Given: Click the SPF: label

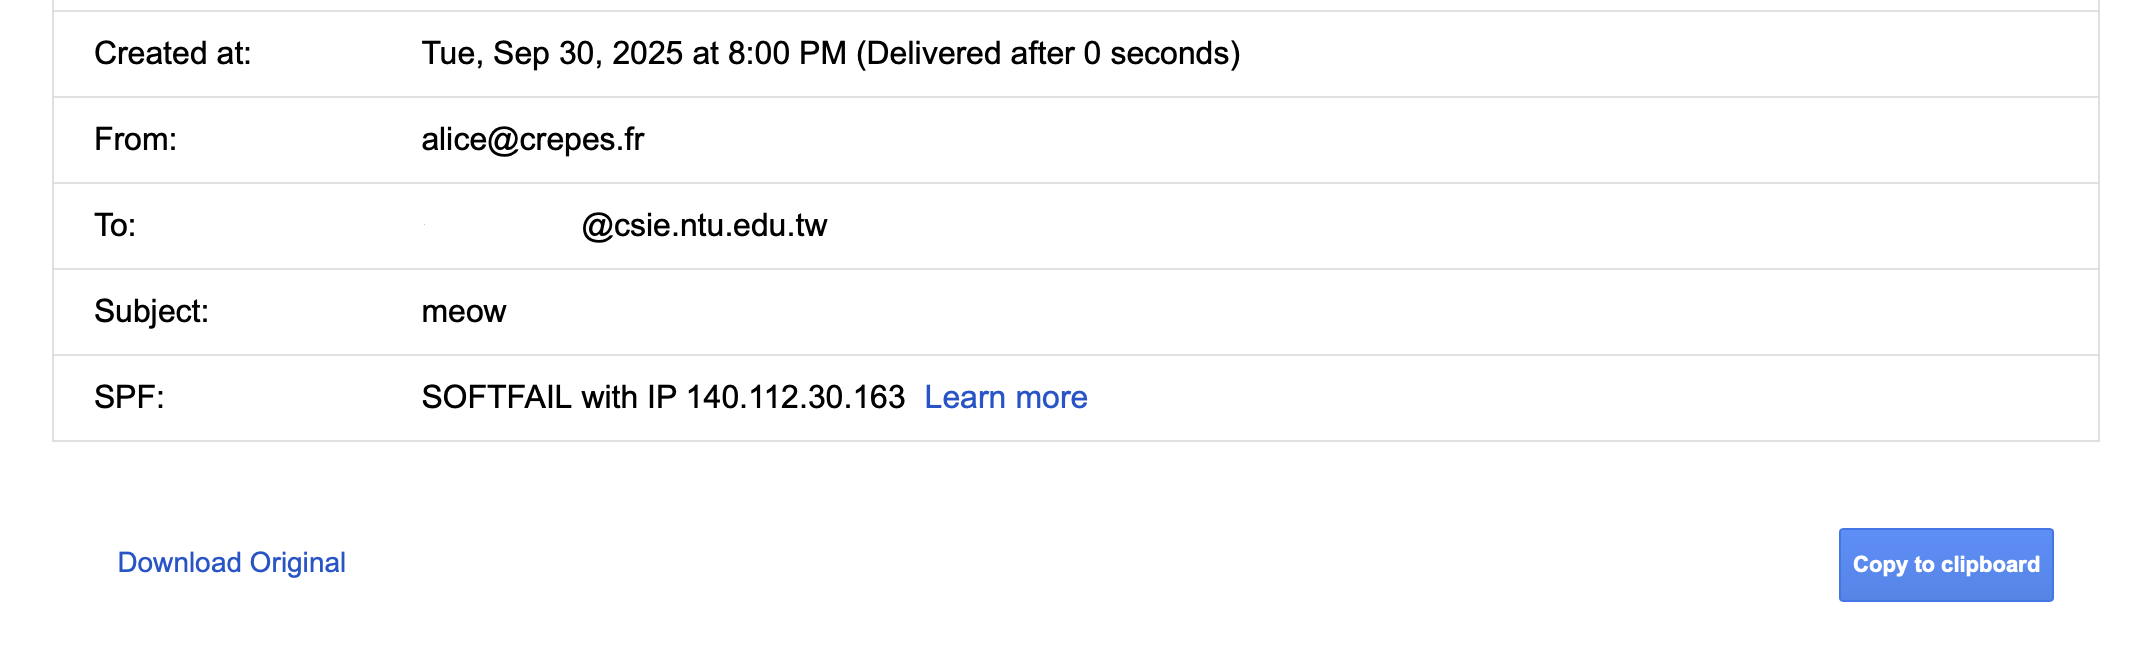Looking at the screenshot, I should coord(129,398).
